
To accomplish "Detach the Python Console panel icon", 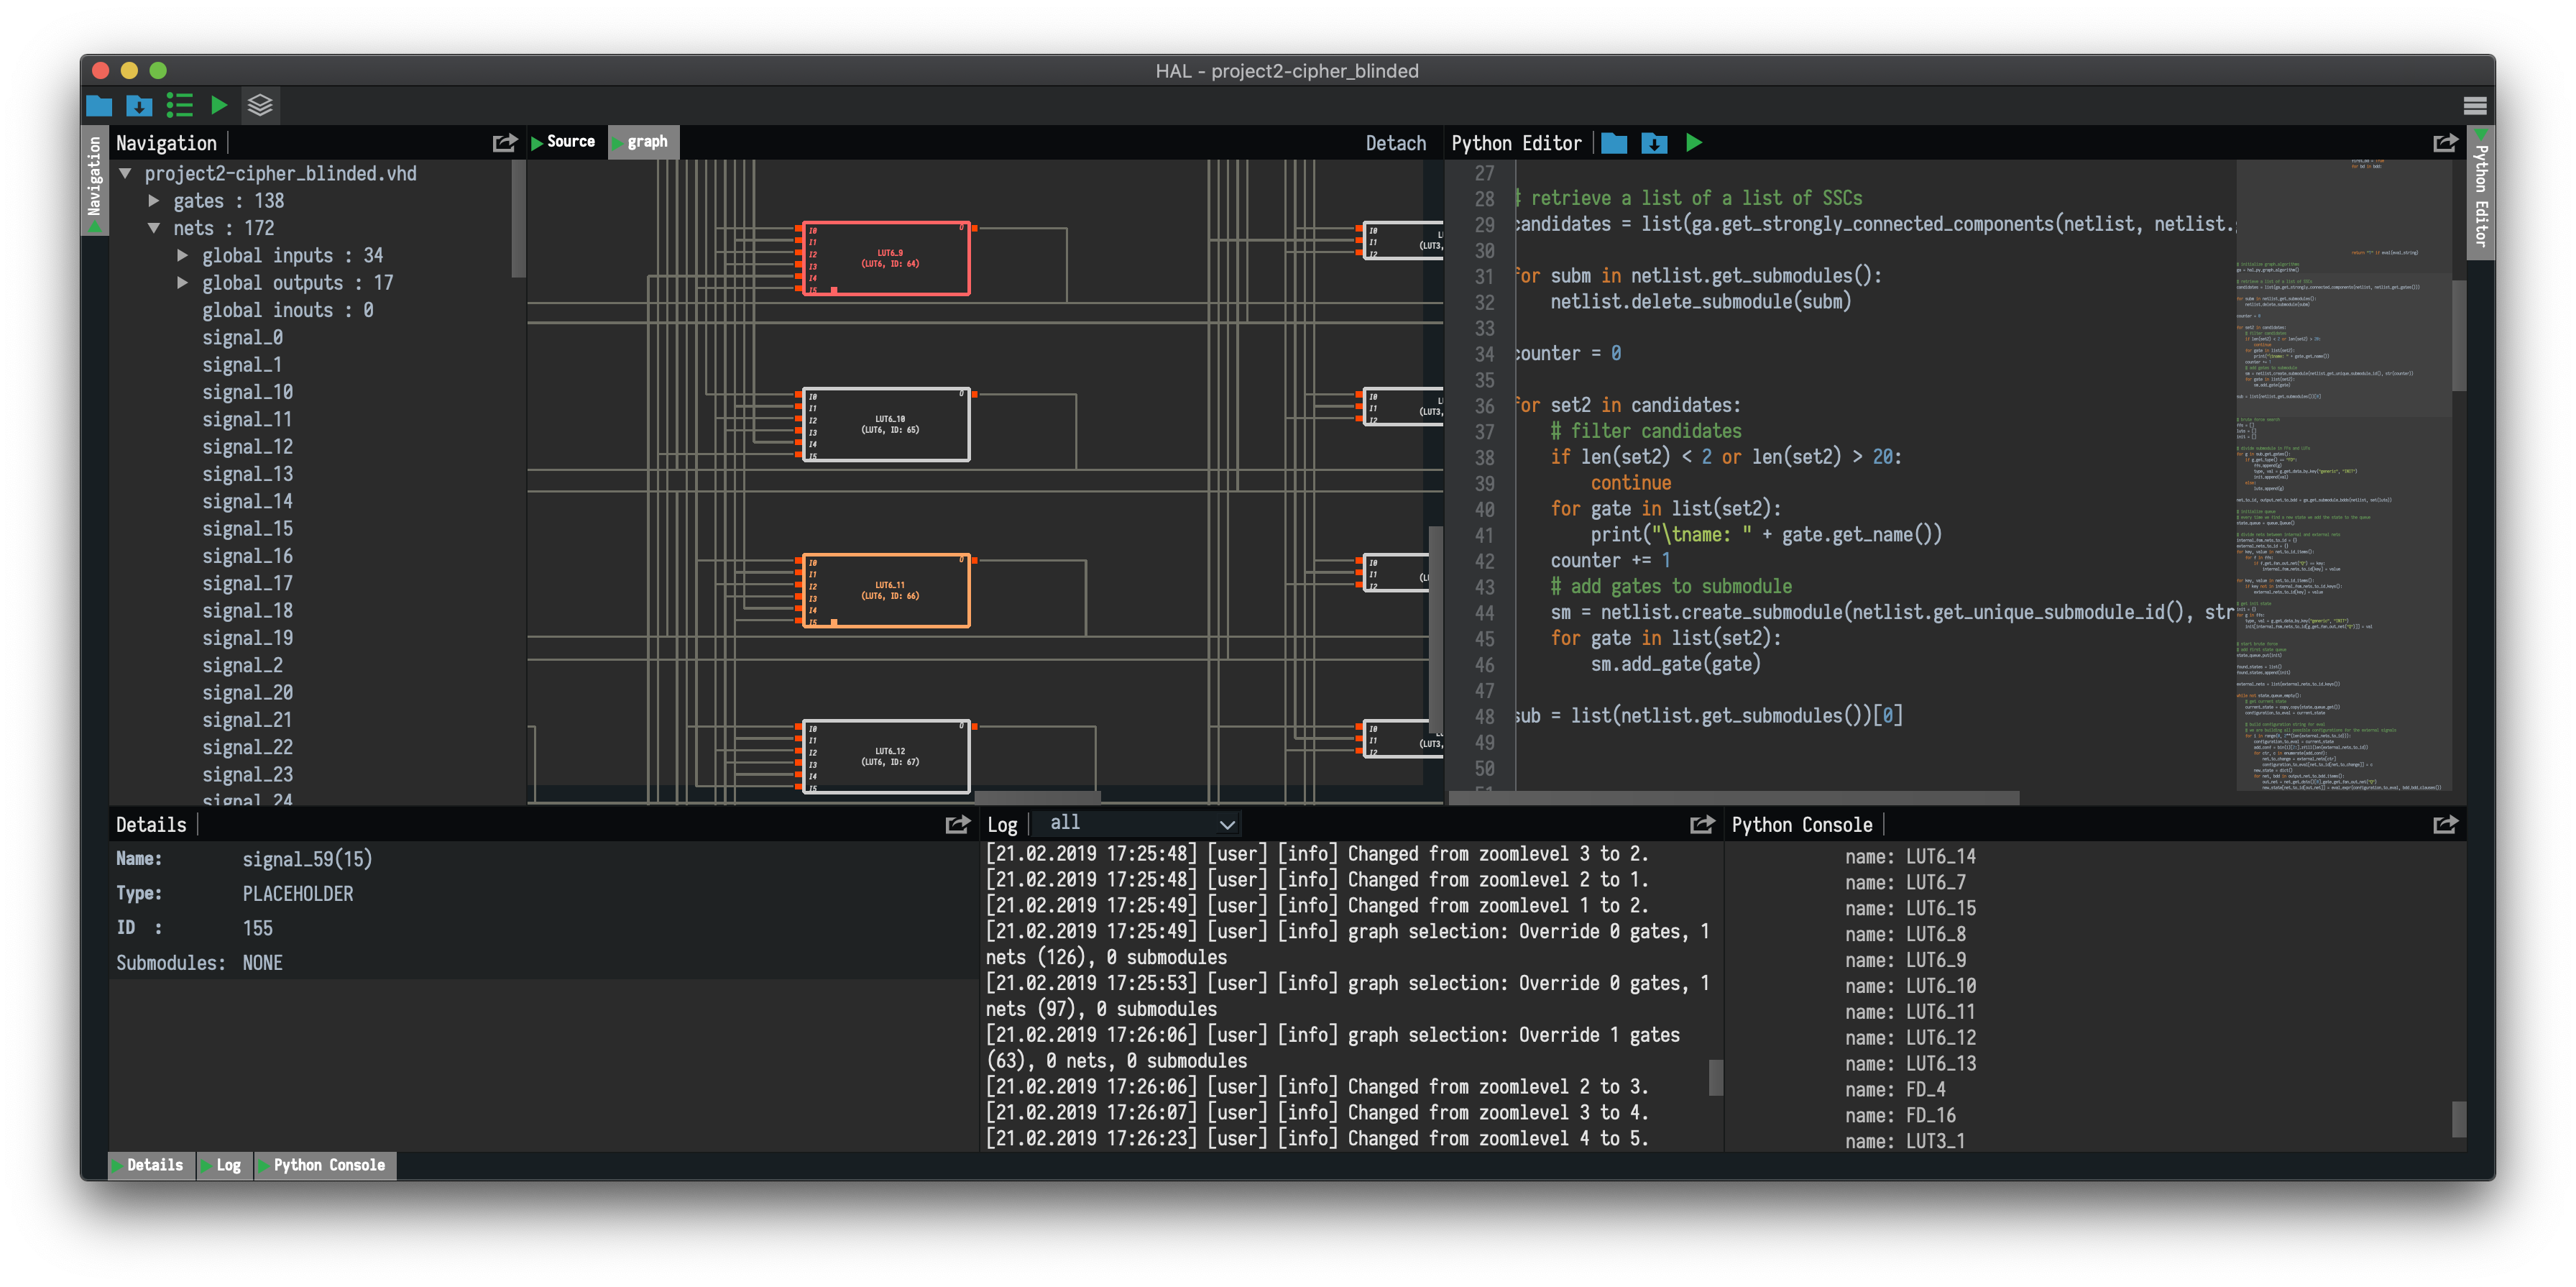I will 2445,824.
